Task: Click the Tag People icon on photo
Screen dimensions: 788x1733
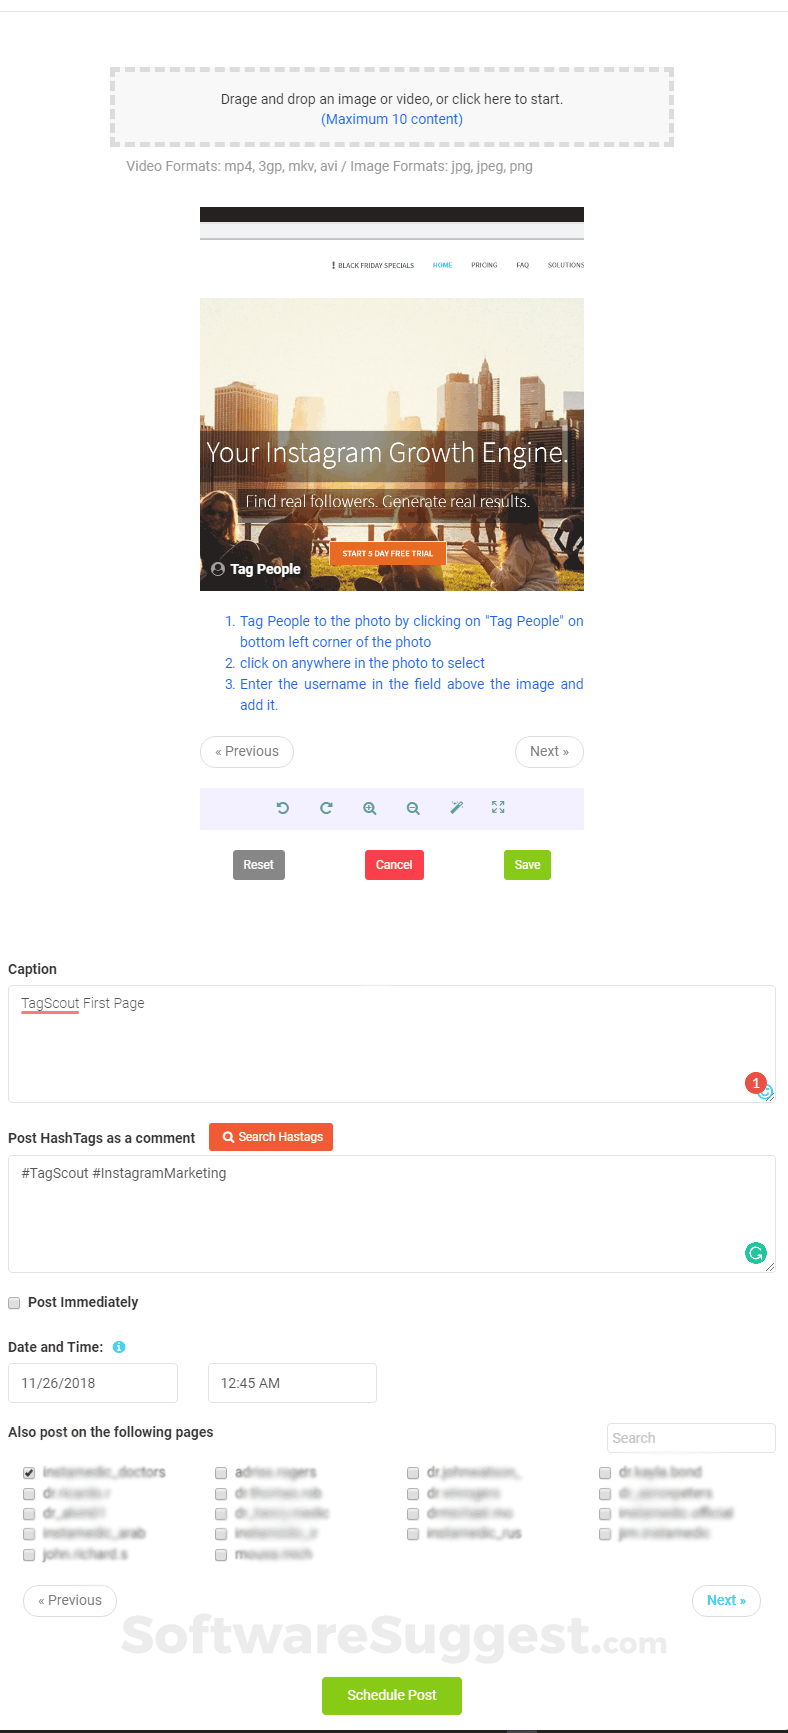Action: [218, 569]
